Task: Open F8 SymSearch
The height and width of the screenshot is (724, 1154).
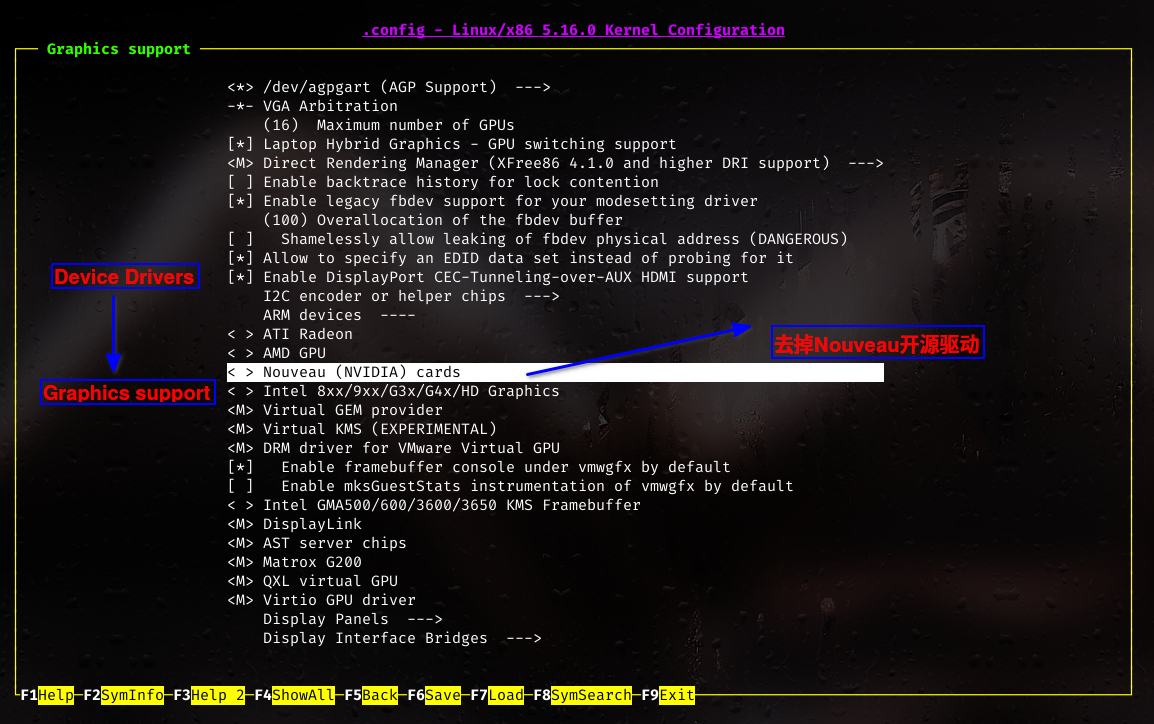Action: click(591, 695)
